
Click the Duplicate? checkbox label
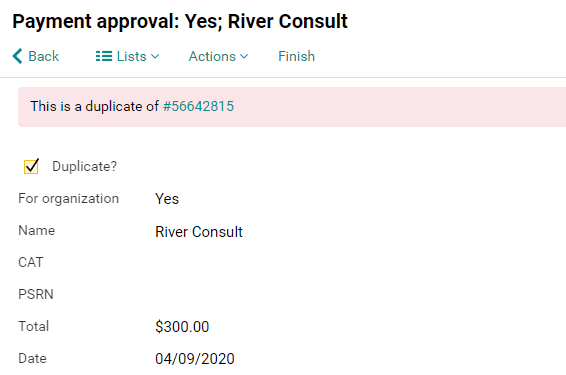(84, 166)
